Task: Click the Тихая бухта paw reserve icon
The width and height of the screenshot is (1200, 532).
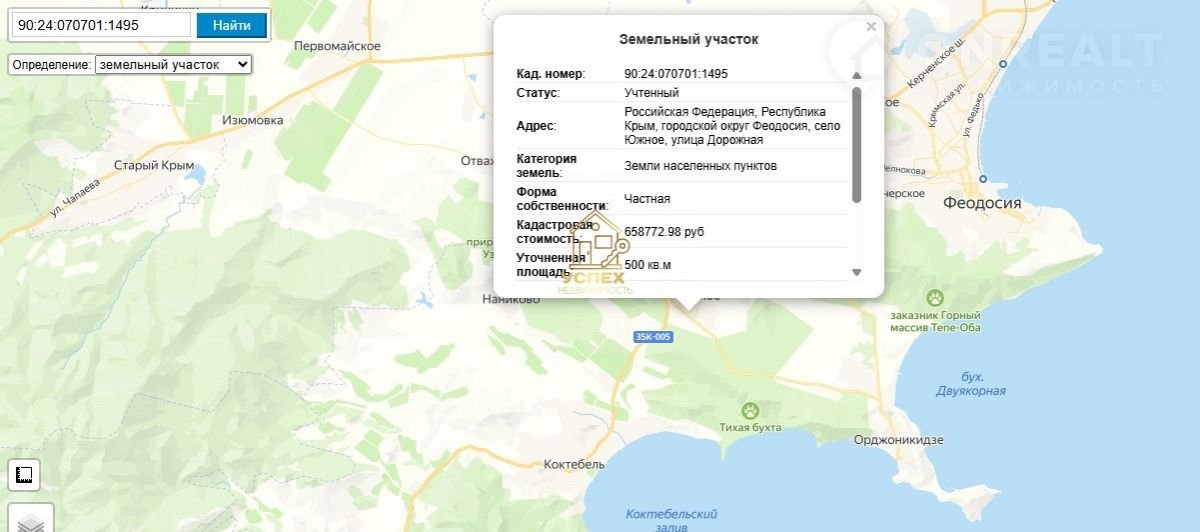Action: click(x=749, y=409)
